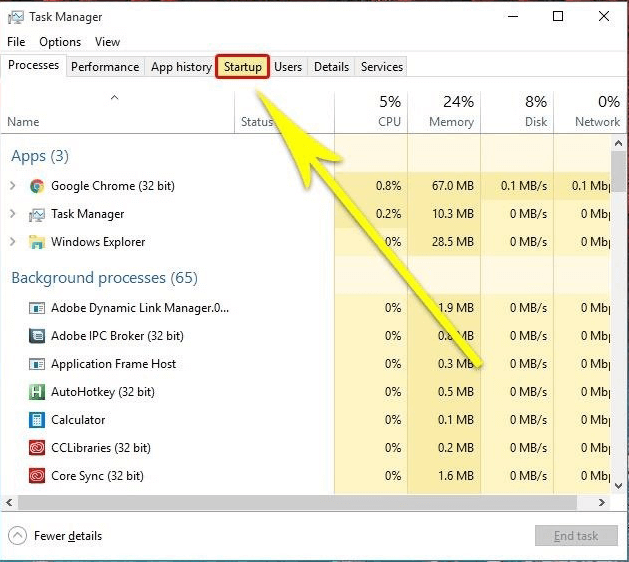Click Background processes (65) group heading
This screenshot has height=562, width=629.
[105, 278]
